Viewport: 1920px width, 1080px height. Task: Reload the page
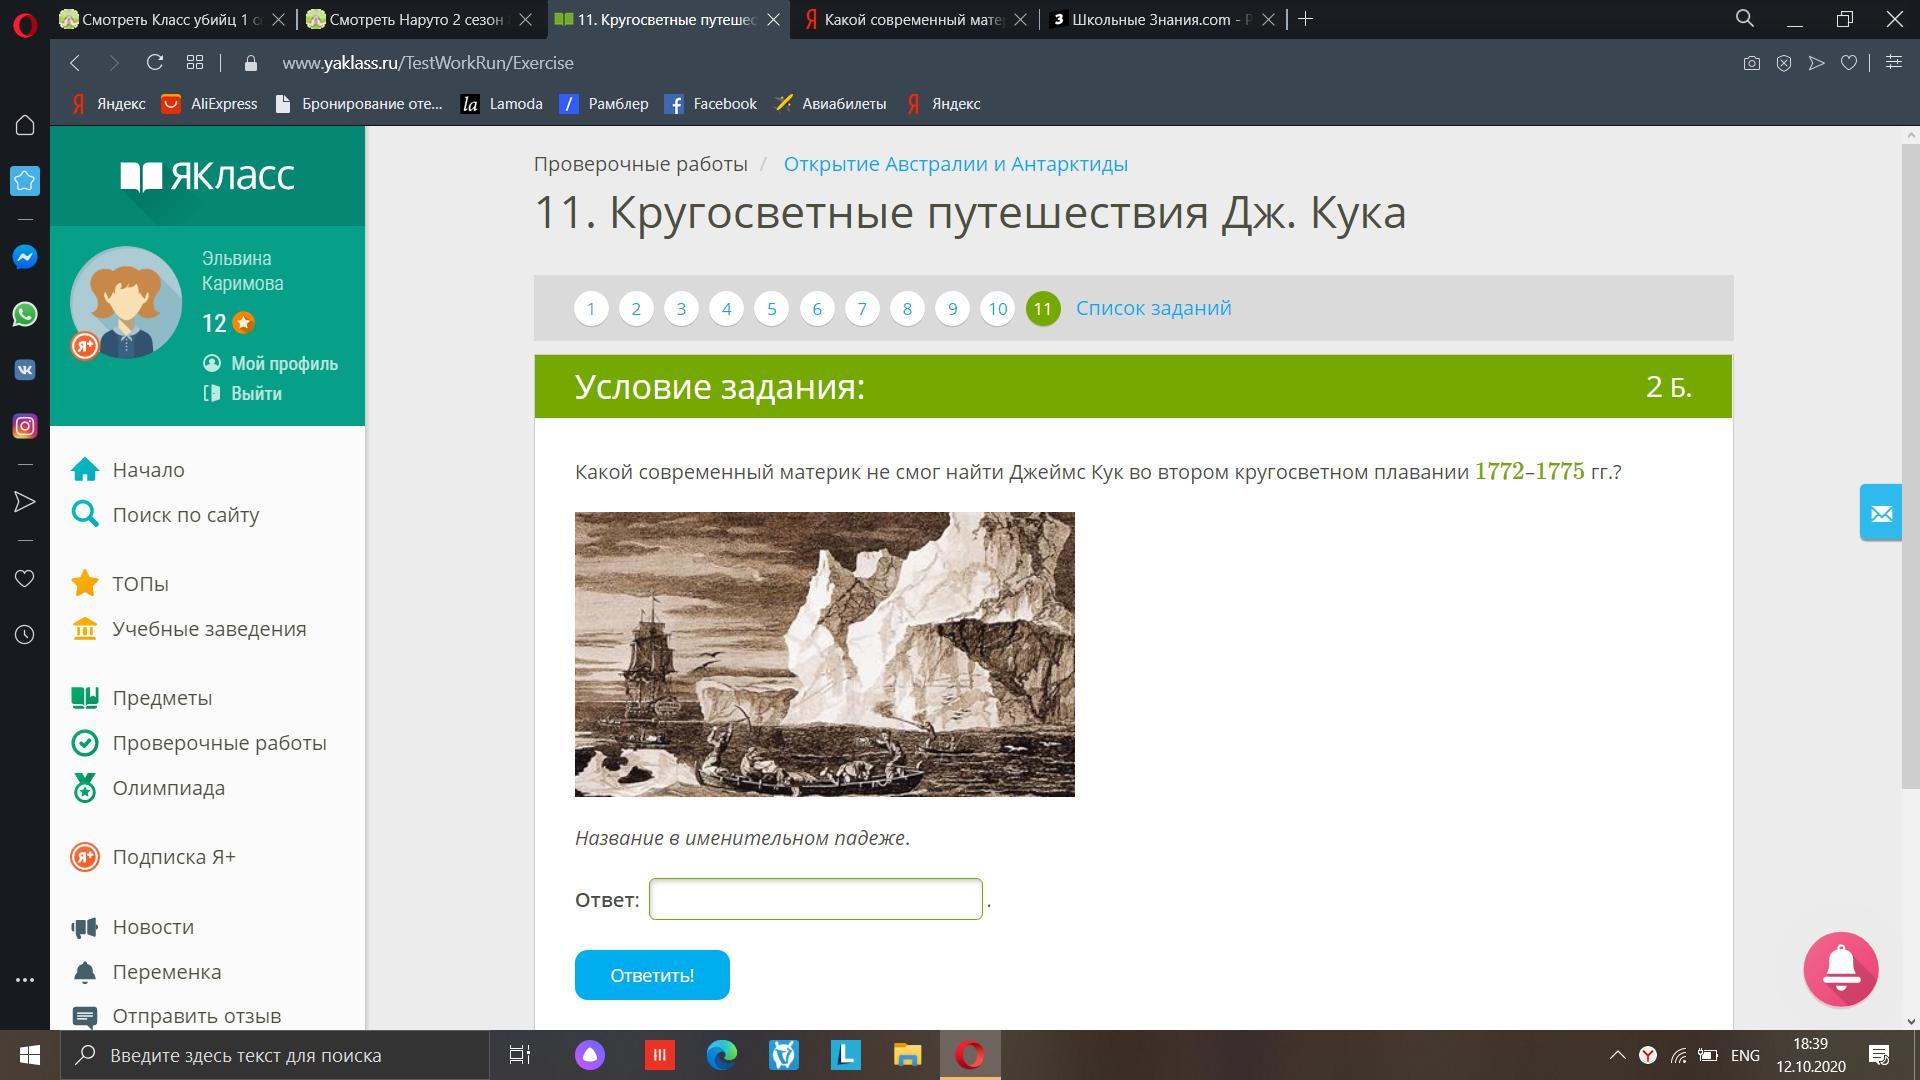(x=154, y=63)
